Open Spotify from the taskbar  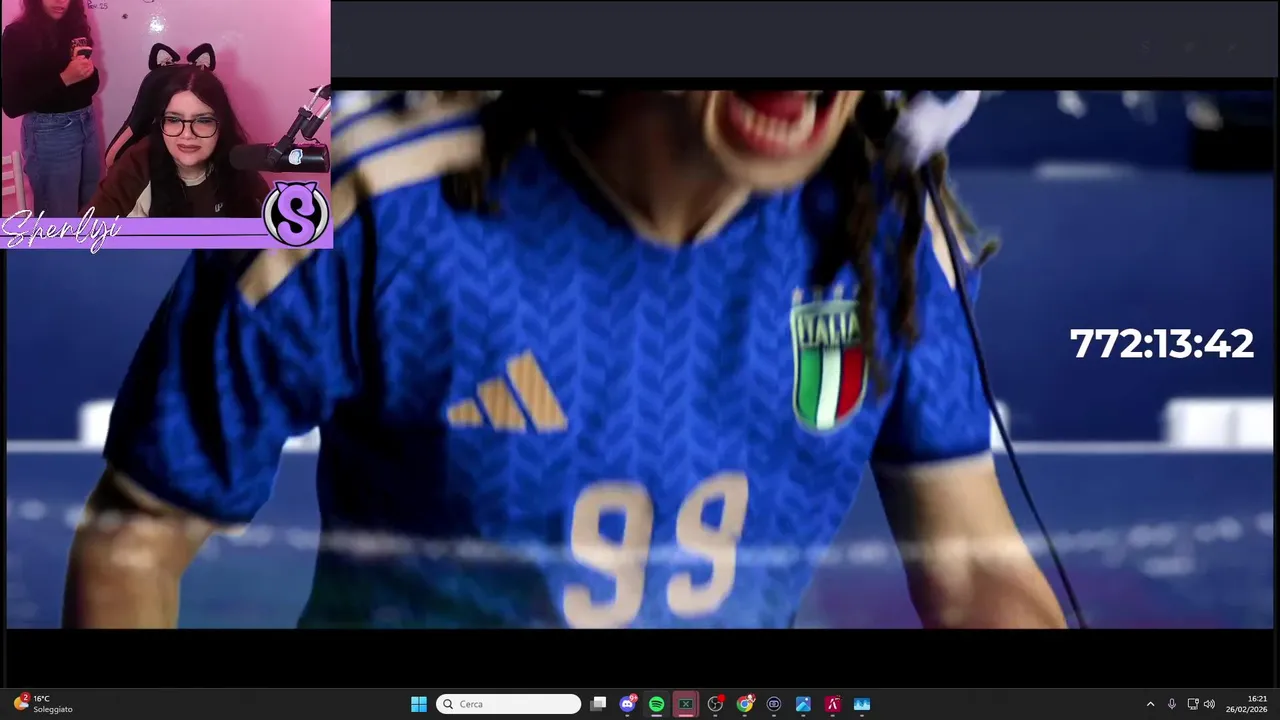pyautogui.click(x=656, y=704)
